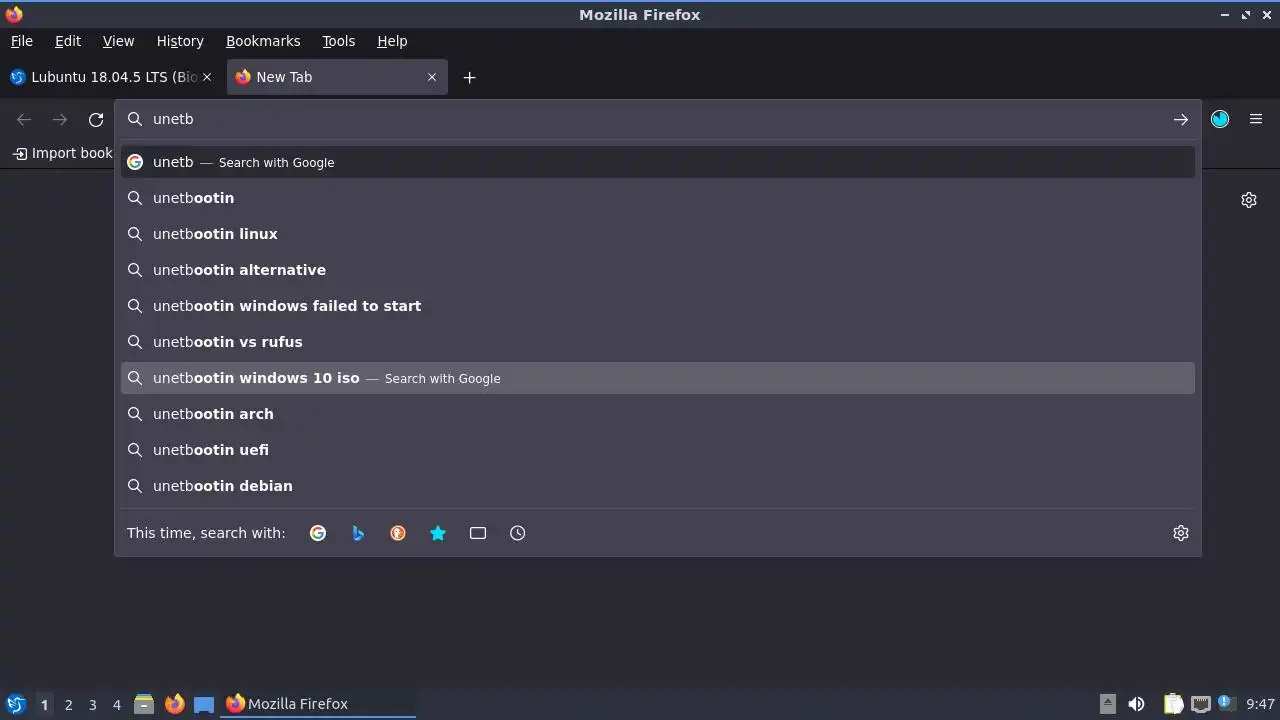
Task: Go back one page
Action: click(x=24, y=119)
